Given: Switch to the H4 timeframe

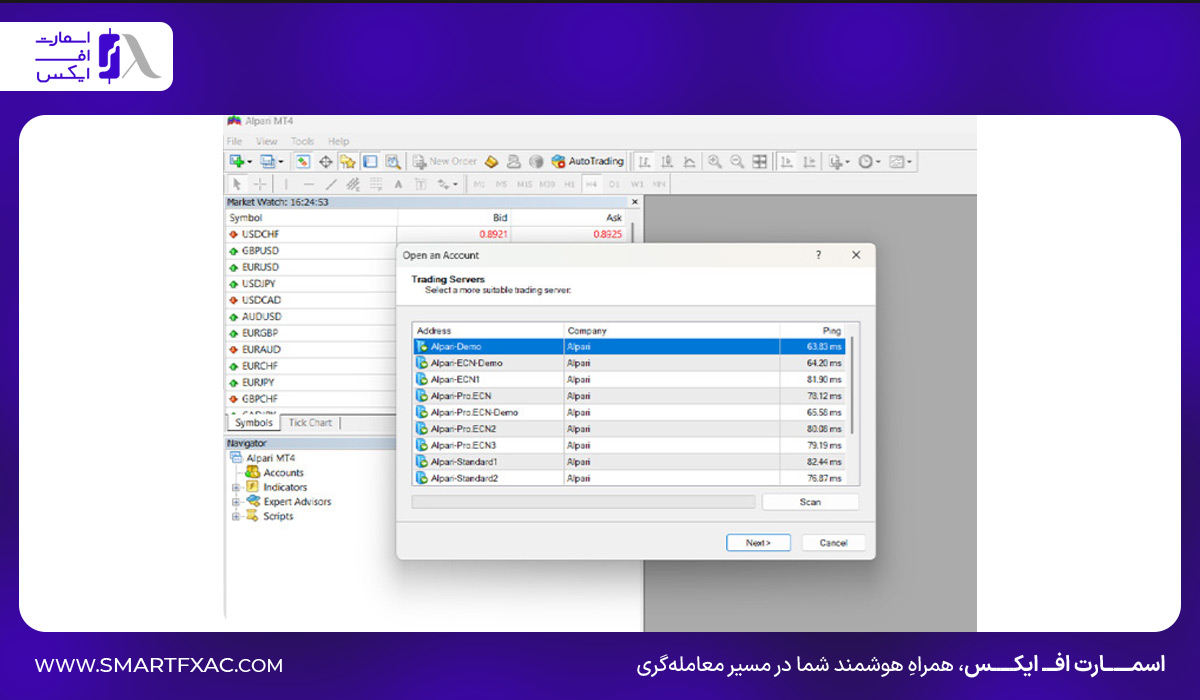Looking at the screenshot, I should point(591,184).
